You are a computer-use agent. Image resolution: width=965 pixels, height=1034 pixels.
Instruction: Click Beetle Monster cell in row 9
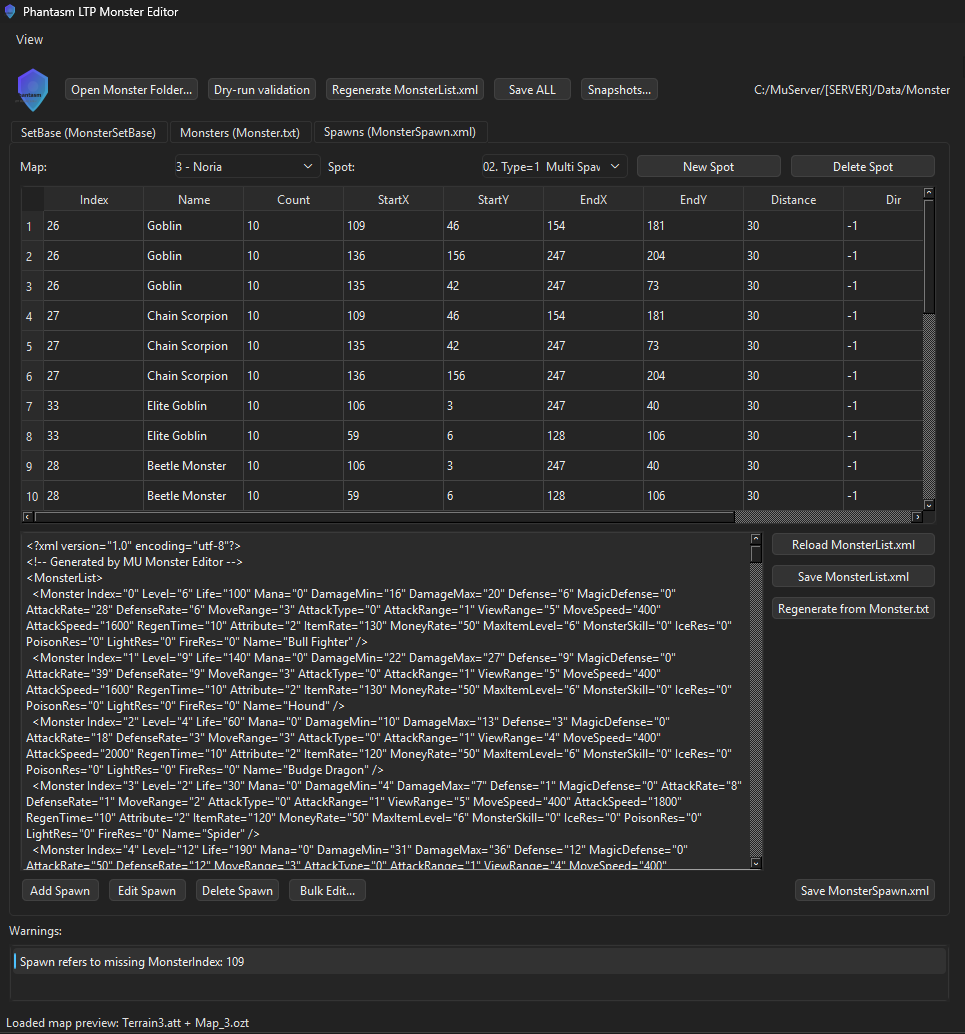coord(194,466)
